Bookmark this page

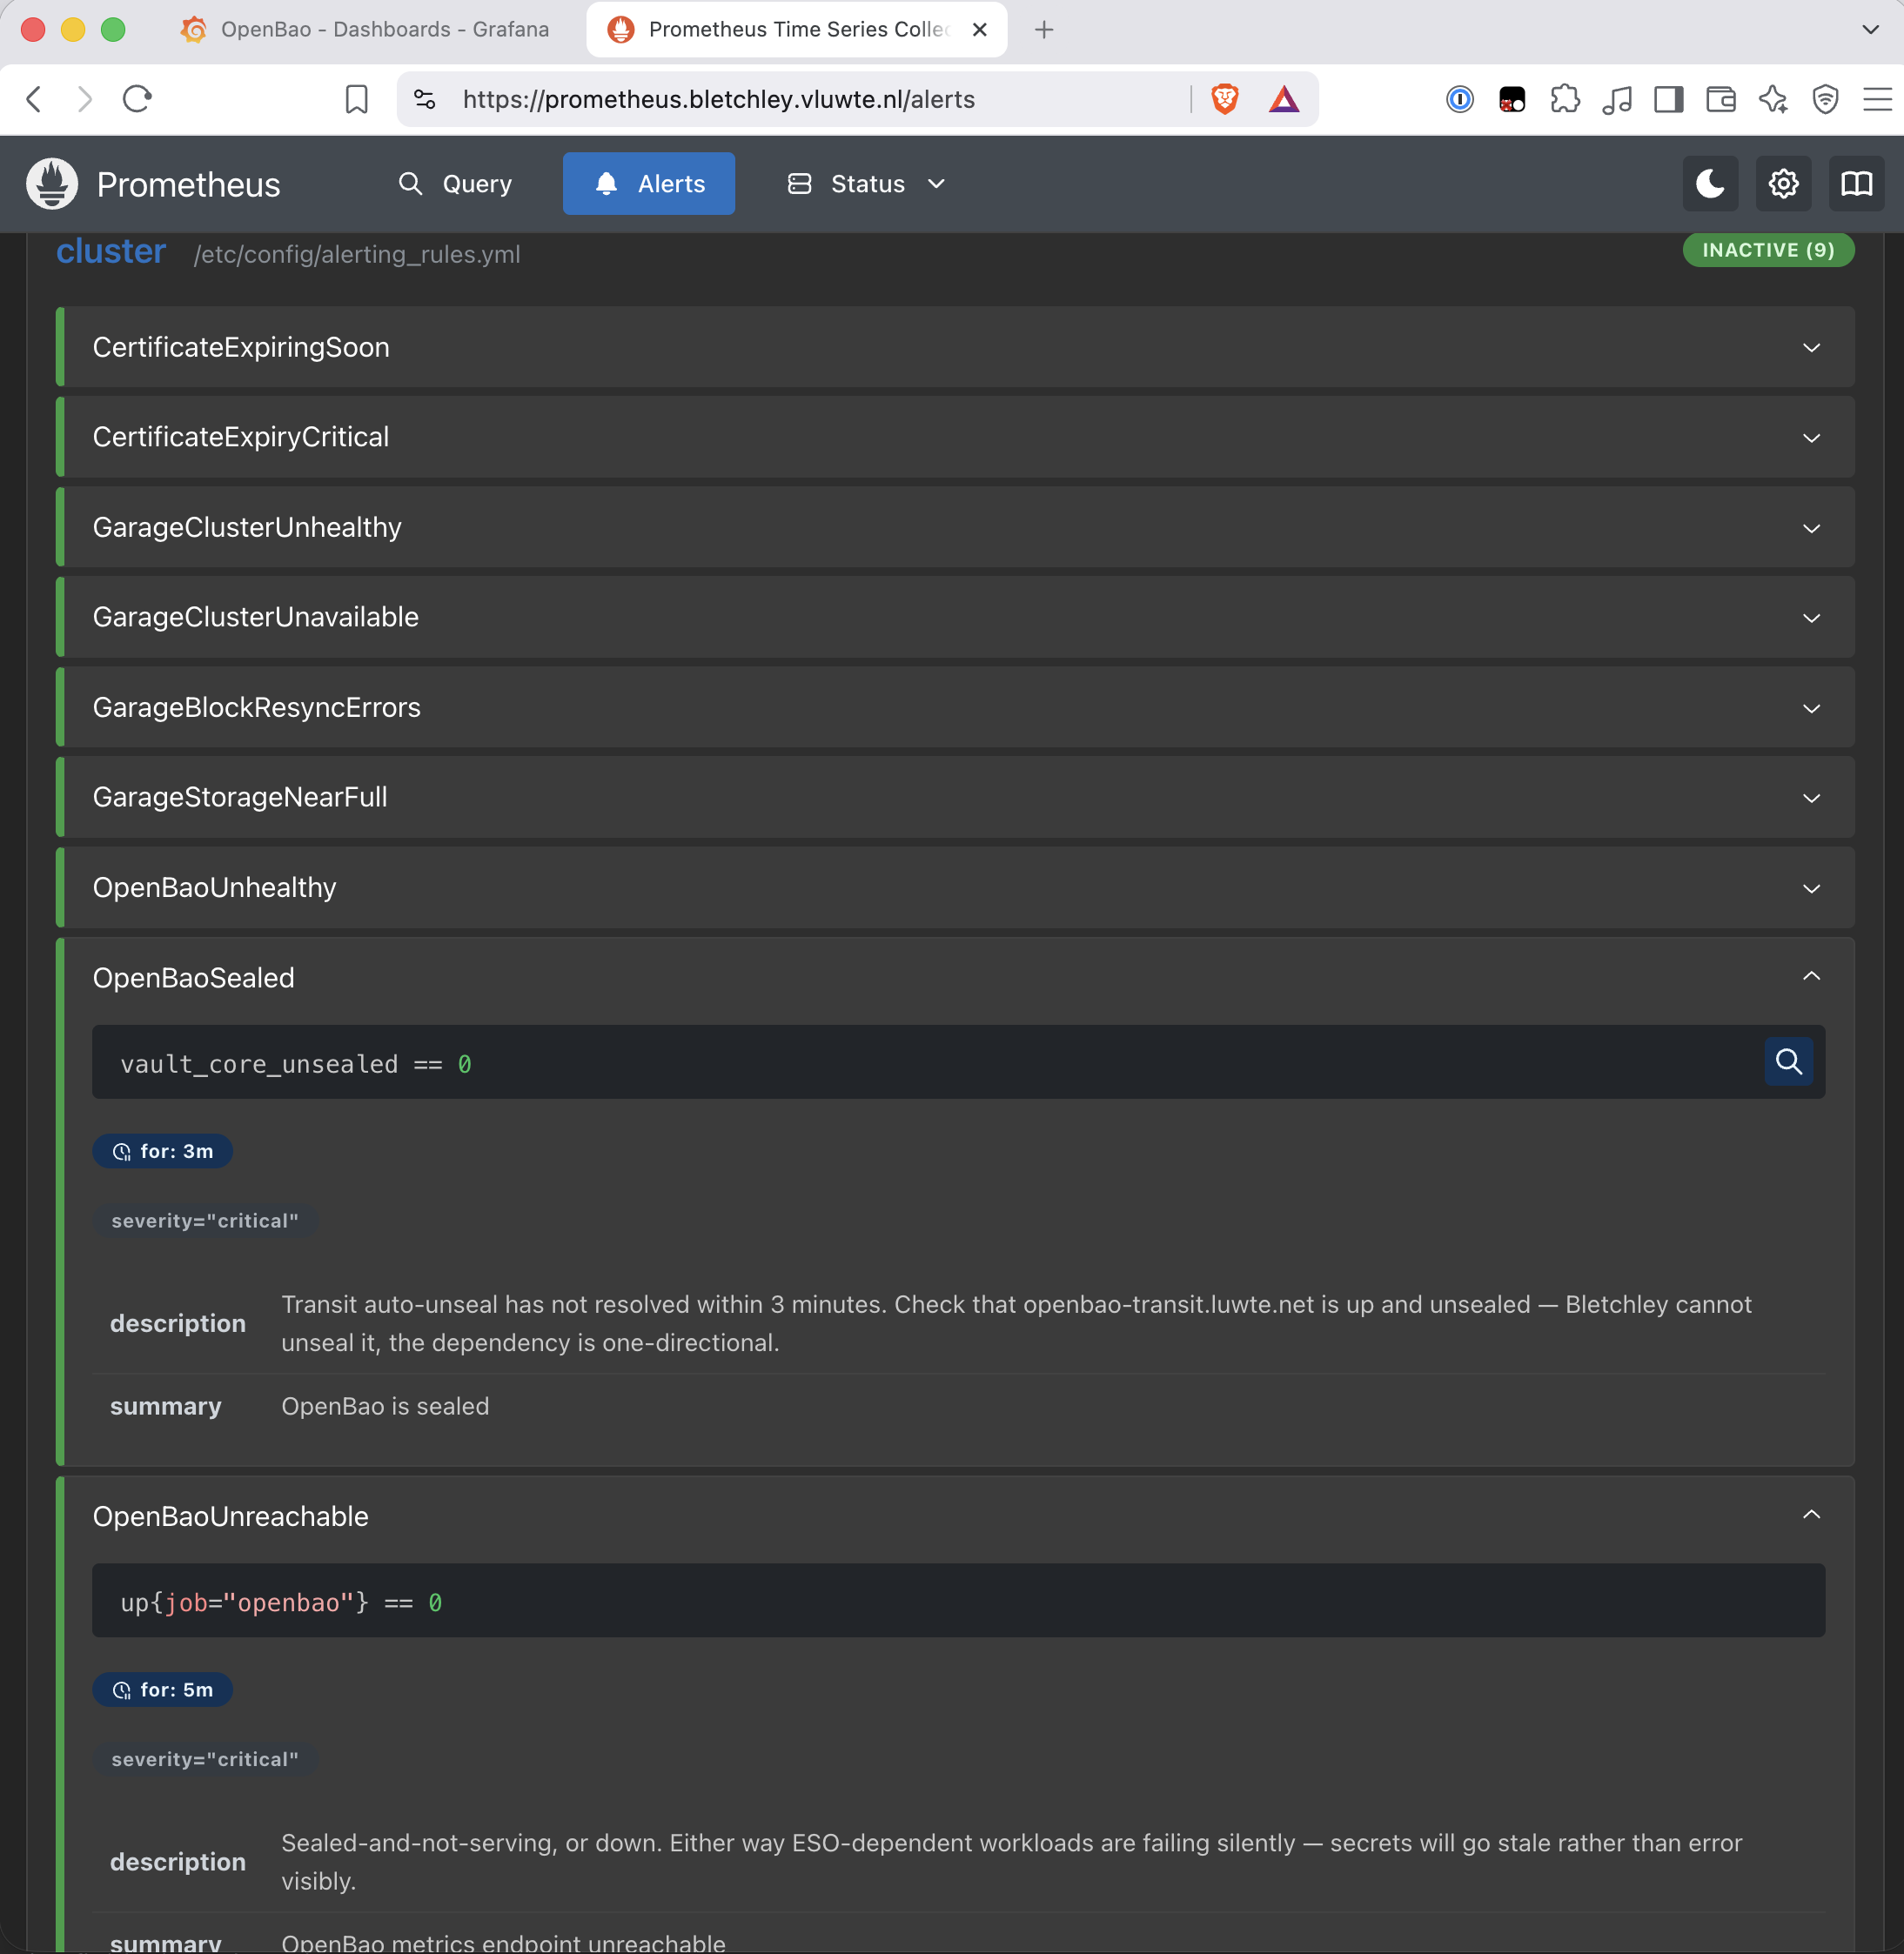356,99
